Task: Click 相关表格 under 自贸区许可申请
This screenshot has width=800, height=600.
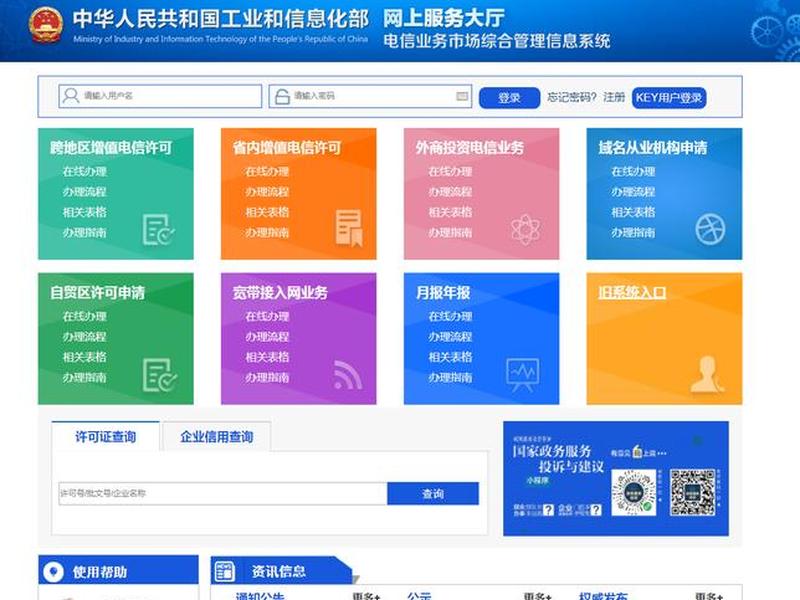Action: [x=85, y=357]
